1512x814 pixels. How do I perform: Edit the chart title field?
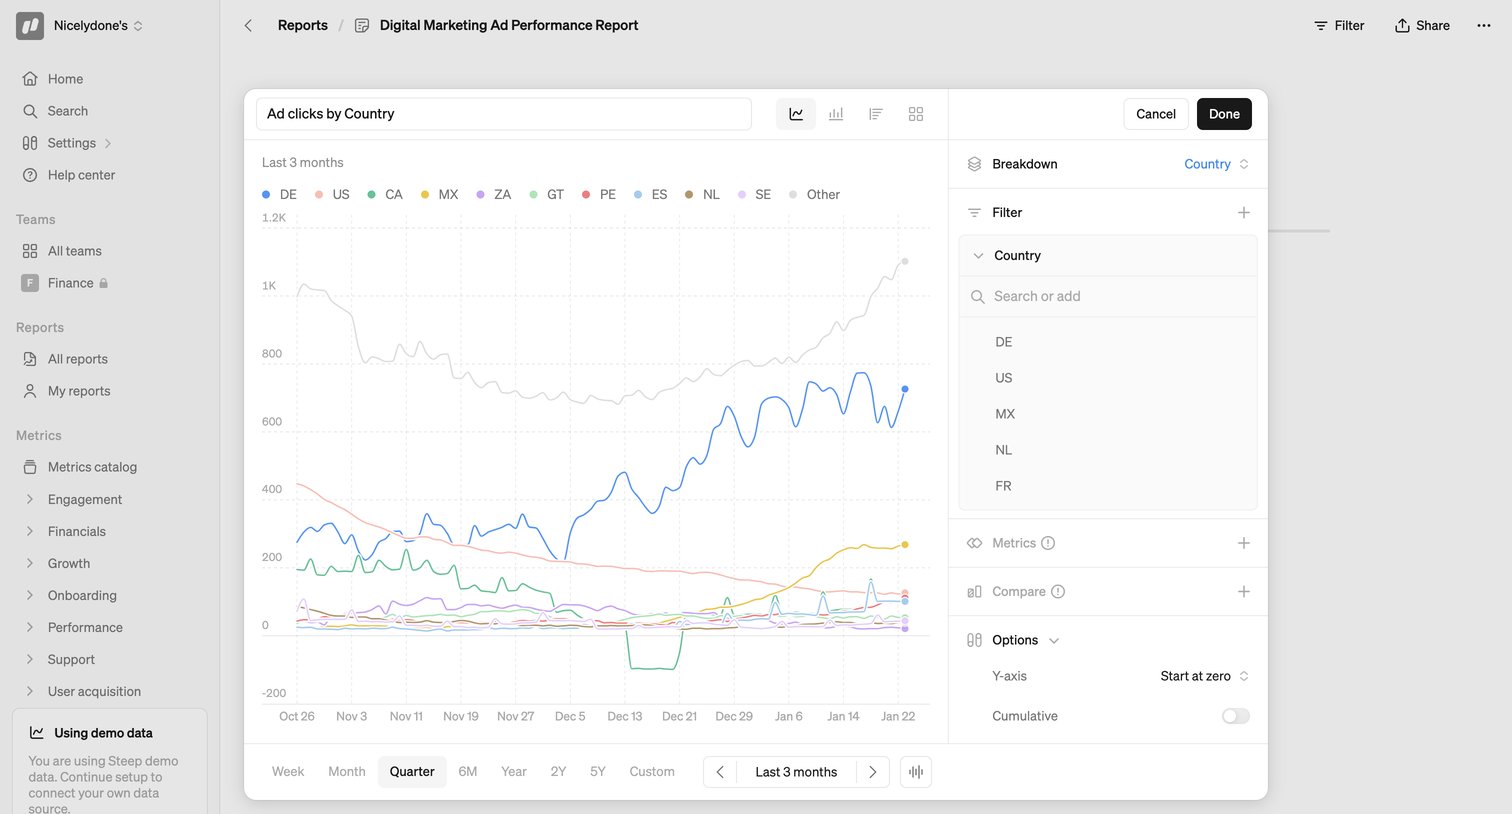504,114
